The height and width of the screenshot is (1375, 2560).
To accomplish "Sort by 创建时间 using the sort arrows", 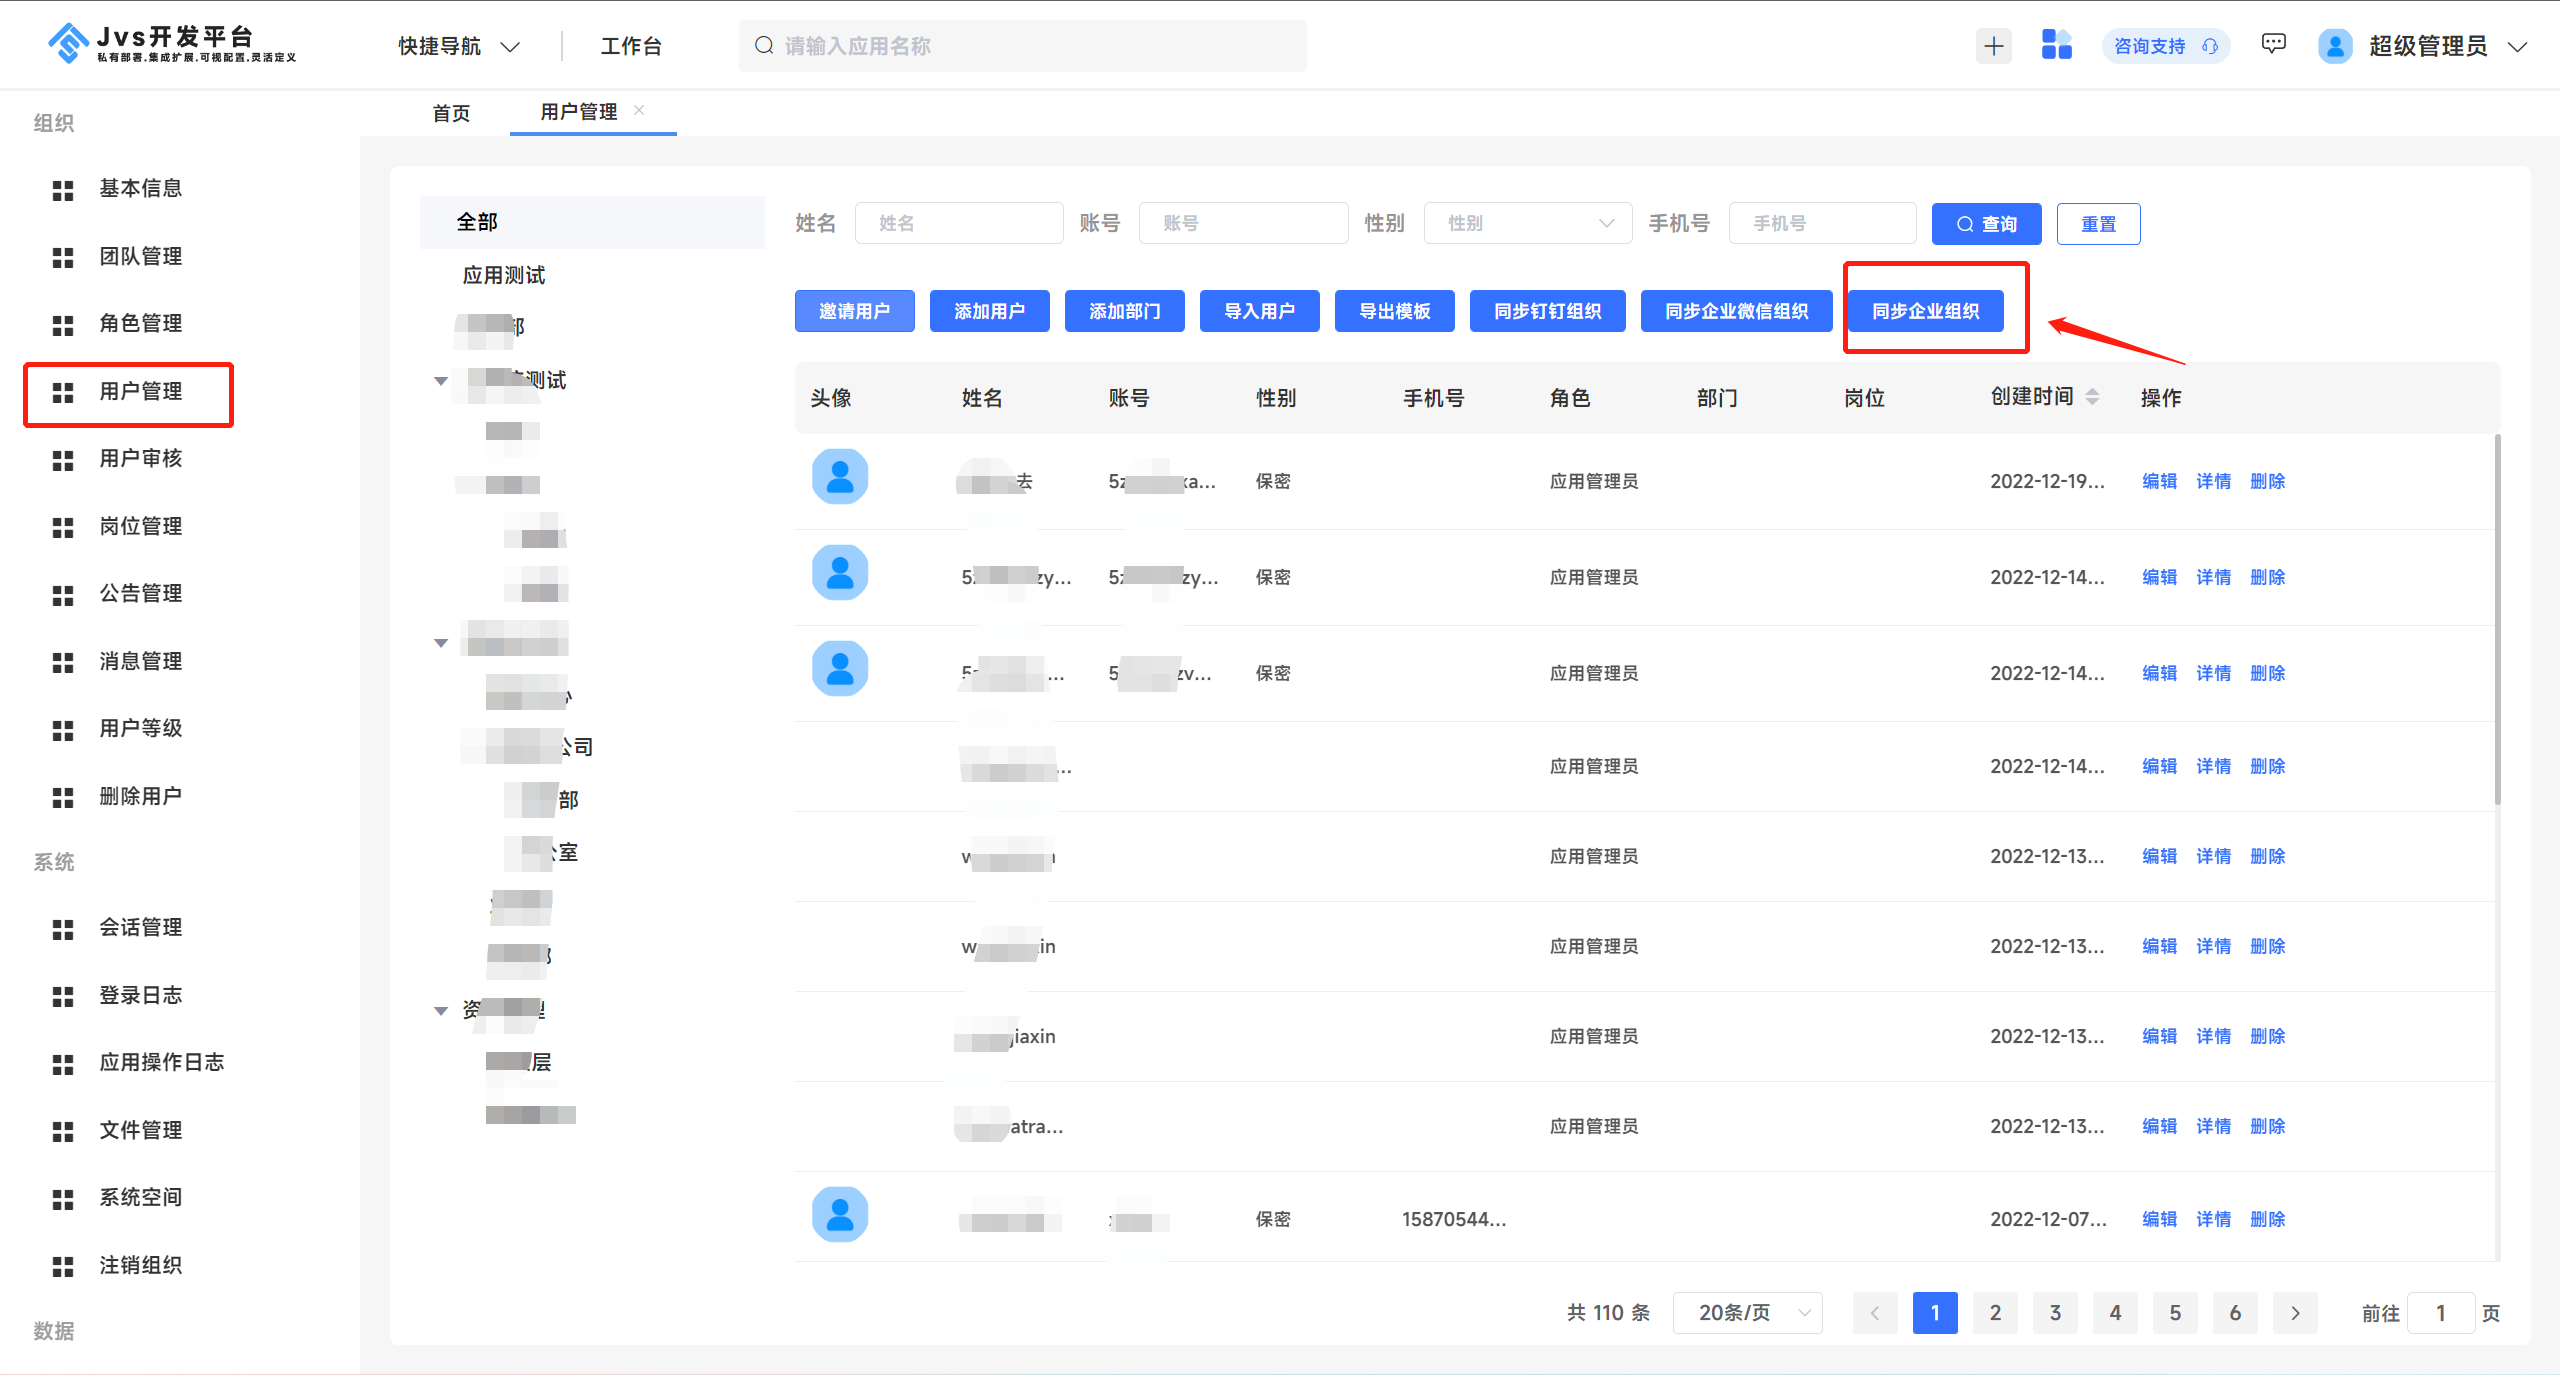I will point(2093,396).
